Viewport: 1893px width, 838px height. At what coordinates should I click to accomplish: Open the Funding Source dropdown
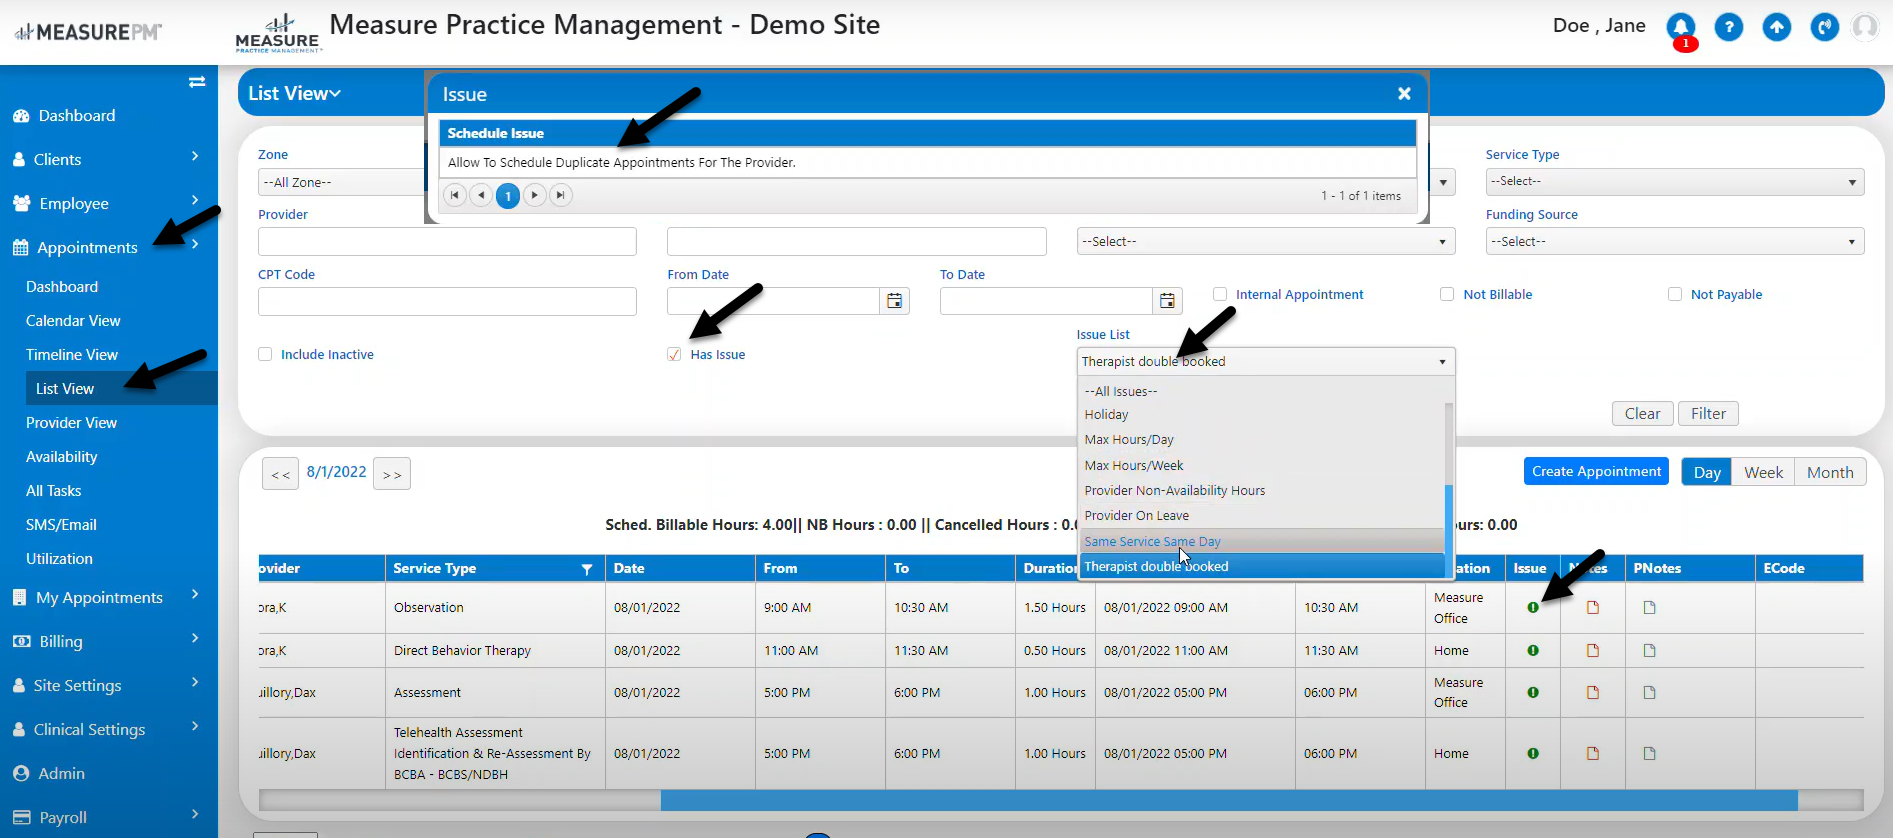pyautogui.click(x=1675, y=242)
